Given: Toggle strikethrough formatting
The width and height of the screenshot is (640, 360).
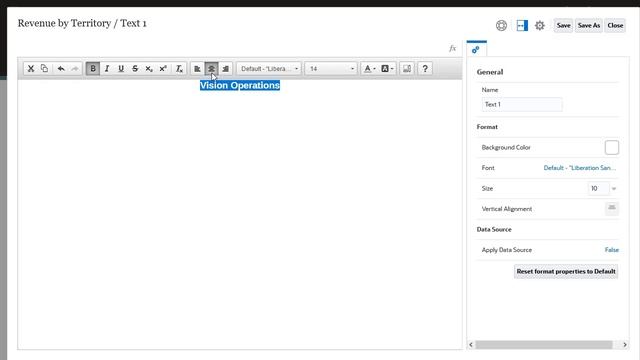Looking at the screenshot, I should 135,69.
